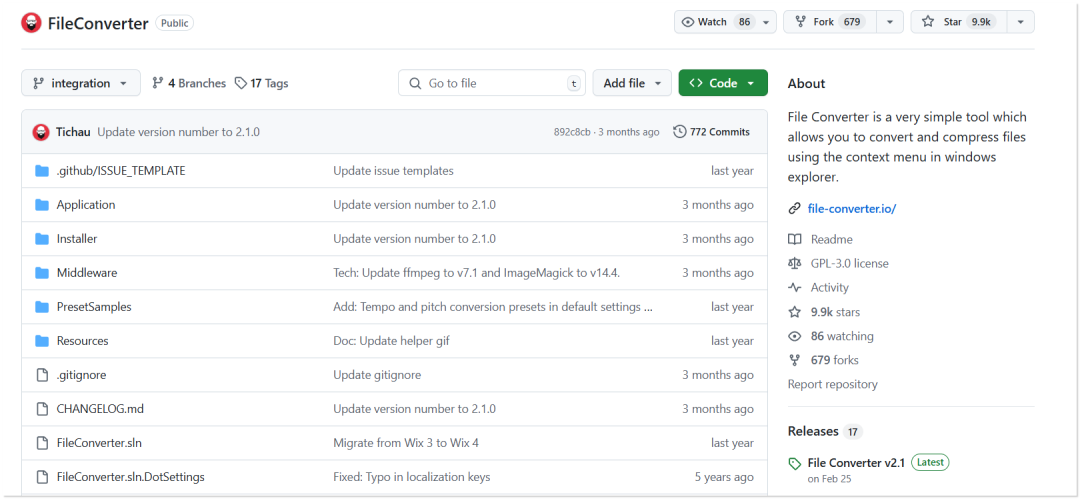Open the Readme book icon

795,240
